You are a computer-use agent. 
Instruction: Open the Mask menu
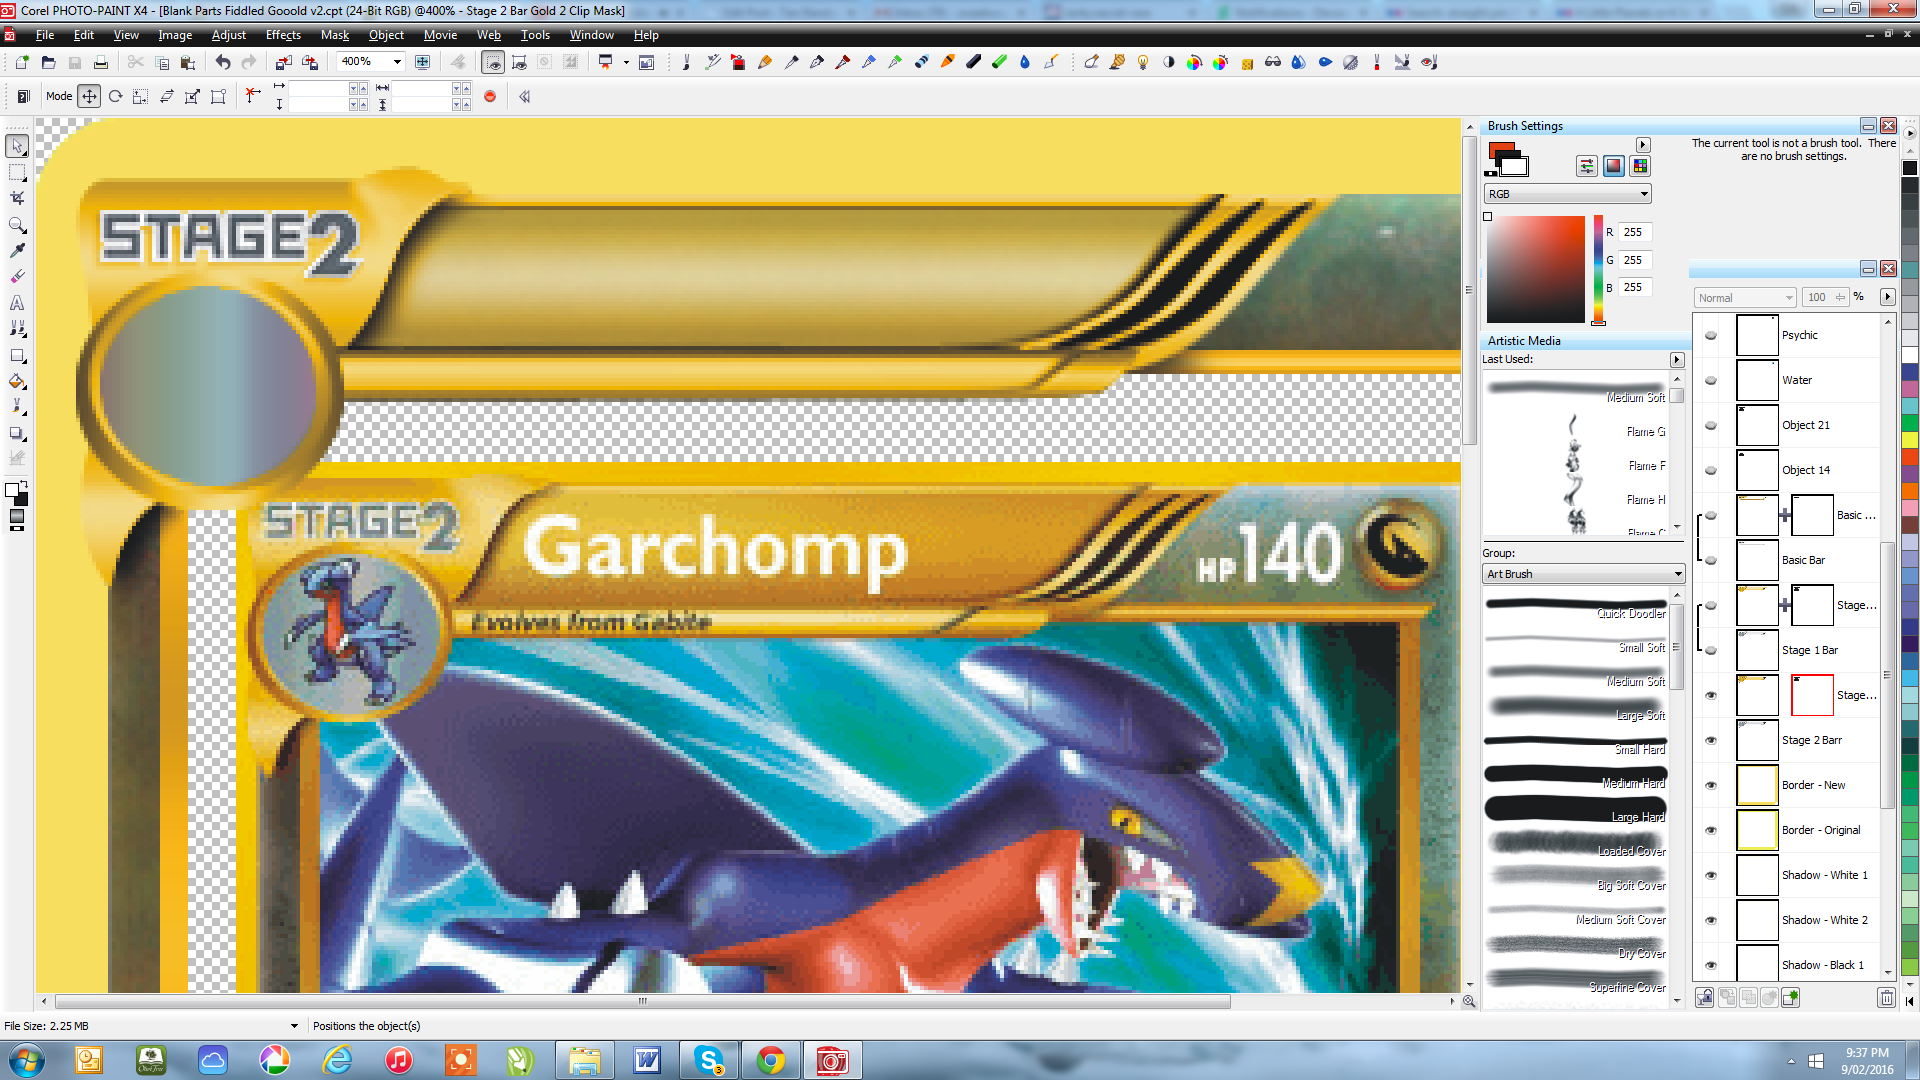[x=334, y=35]
